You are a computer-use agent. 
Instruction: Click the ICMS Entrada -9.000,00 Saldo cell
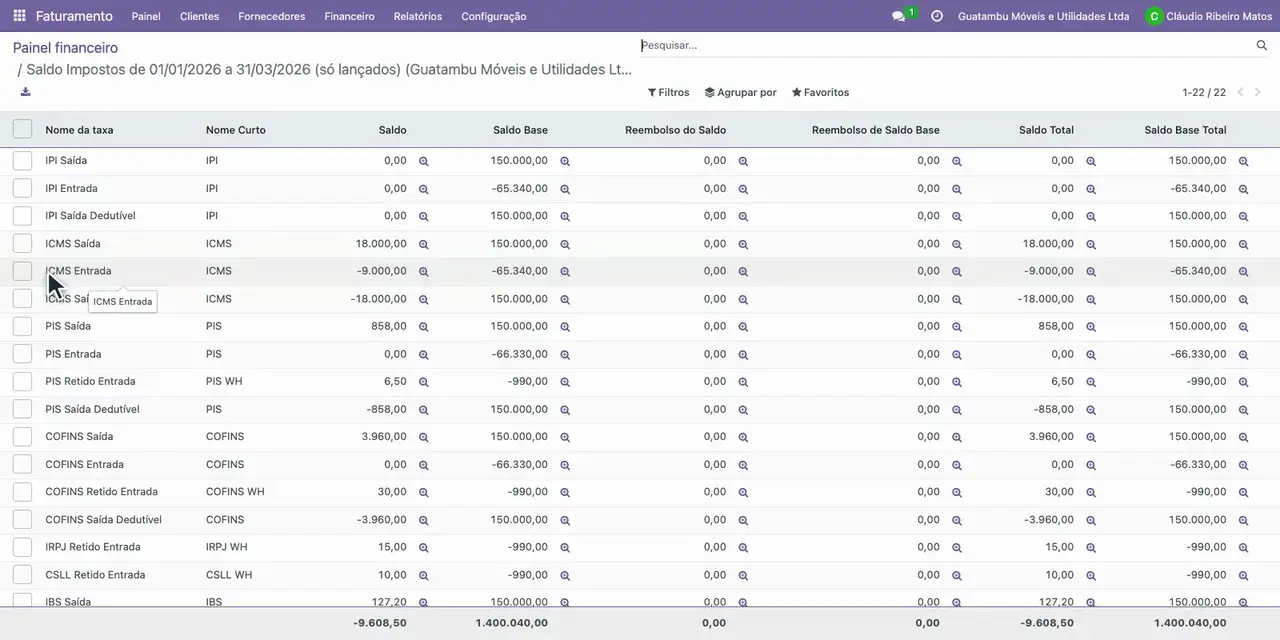click(381, 271)
